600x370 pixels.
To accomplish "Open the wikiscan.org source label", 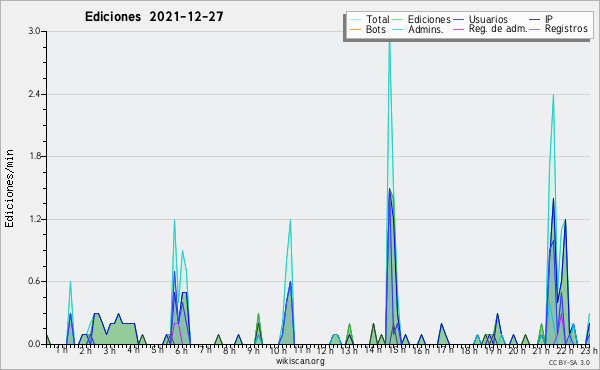I will point(300,361).
